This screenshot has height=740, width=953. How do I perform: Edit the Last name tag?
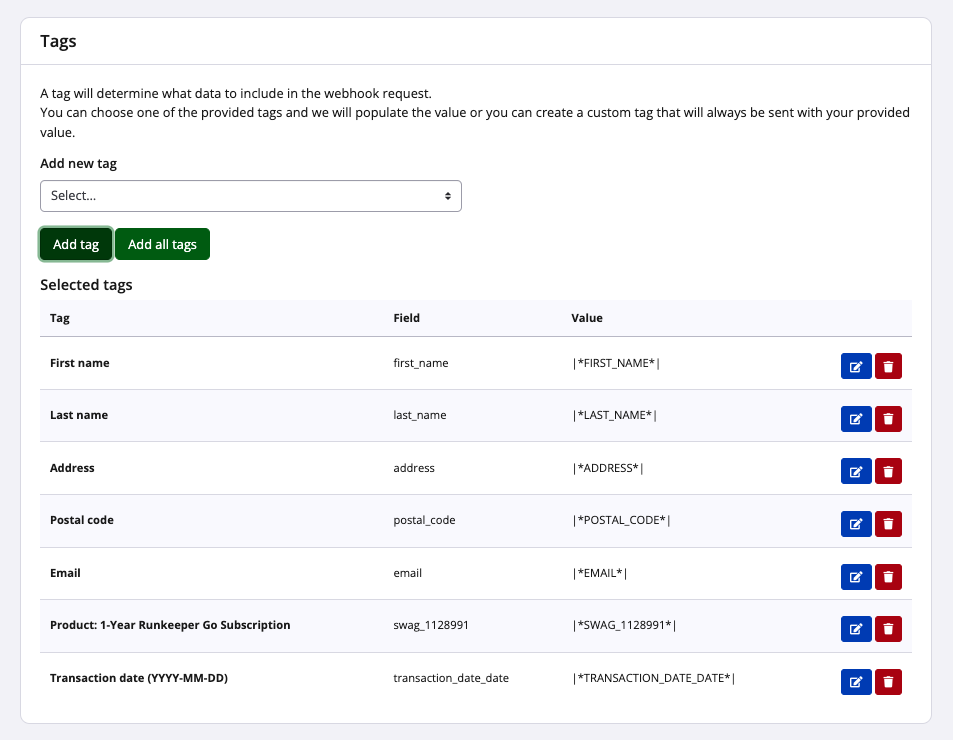tap(856, 419)
